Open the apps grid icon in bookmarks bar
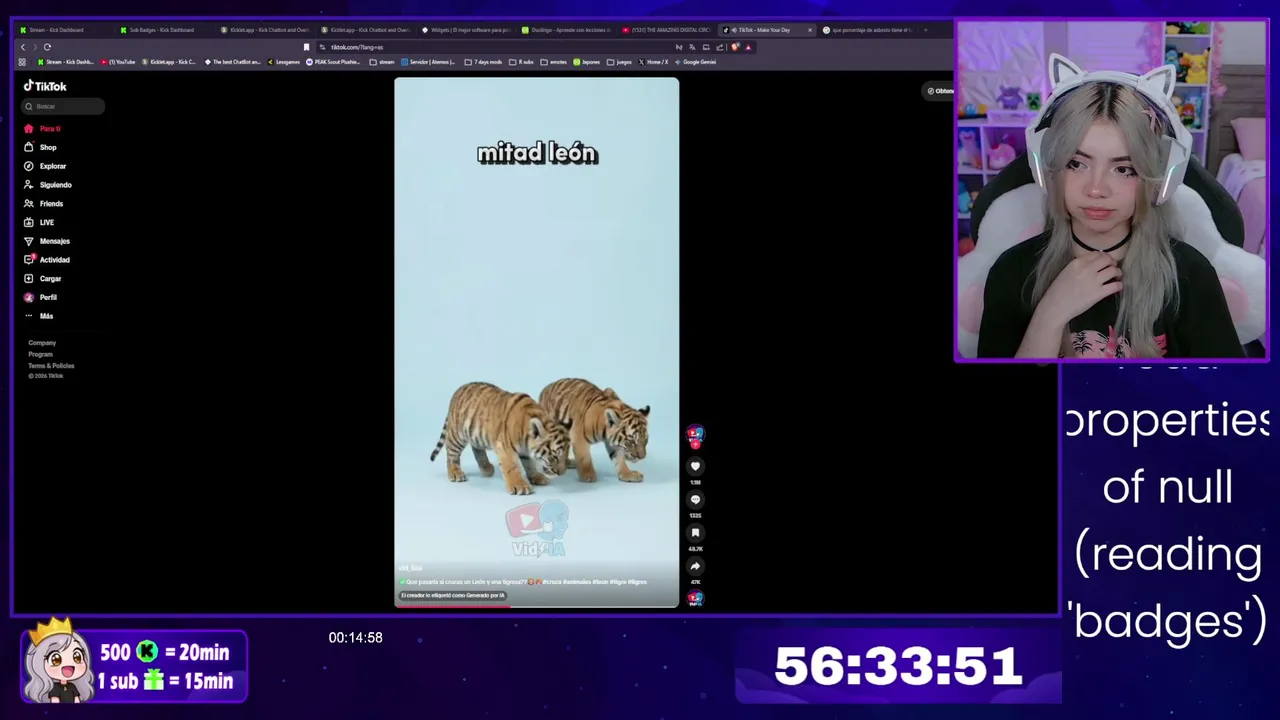 point(22,62)
